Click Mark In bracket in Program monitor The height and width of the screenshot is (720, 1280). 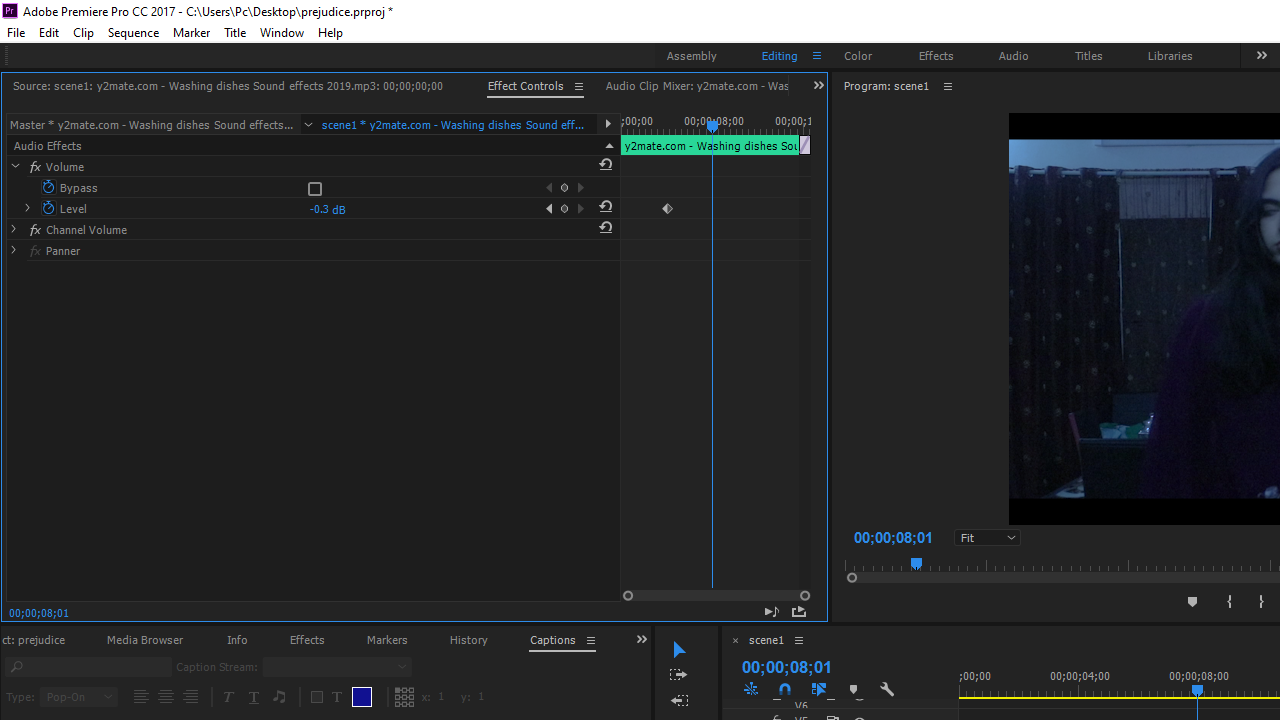(x=1229, y=602)
